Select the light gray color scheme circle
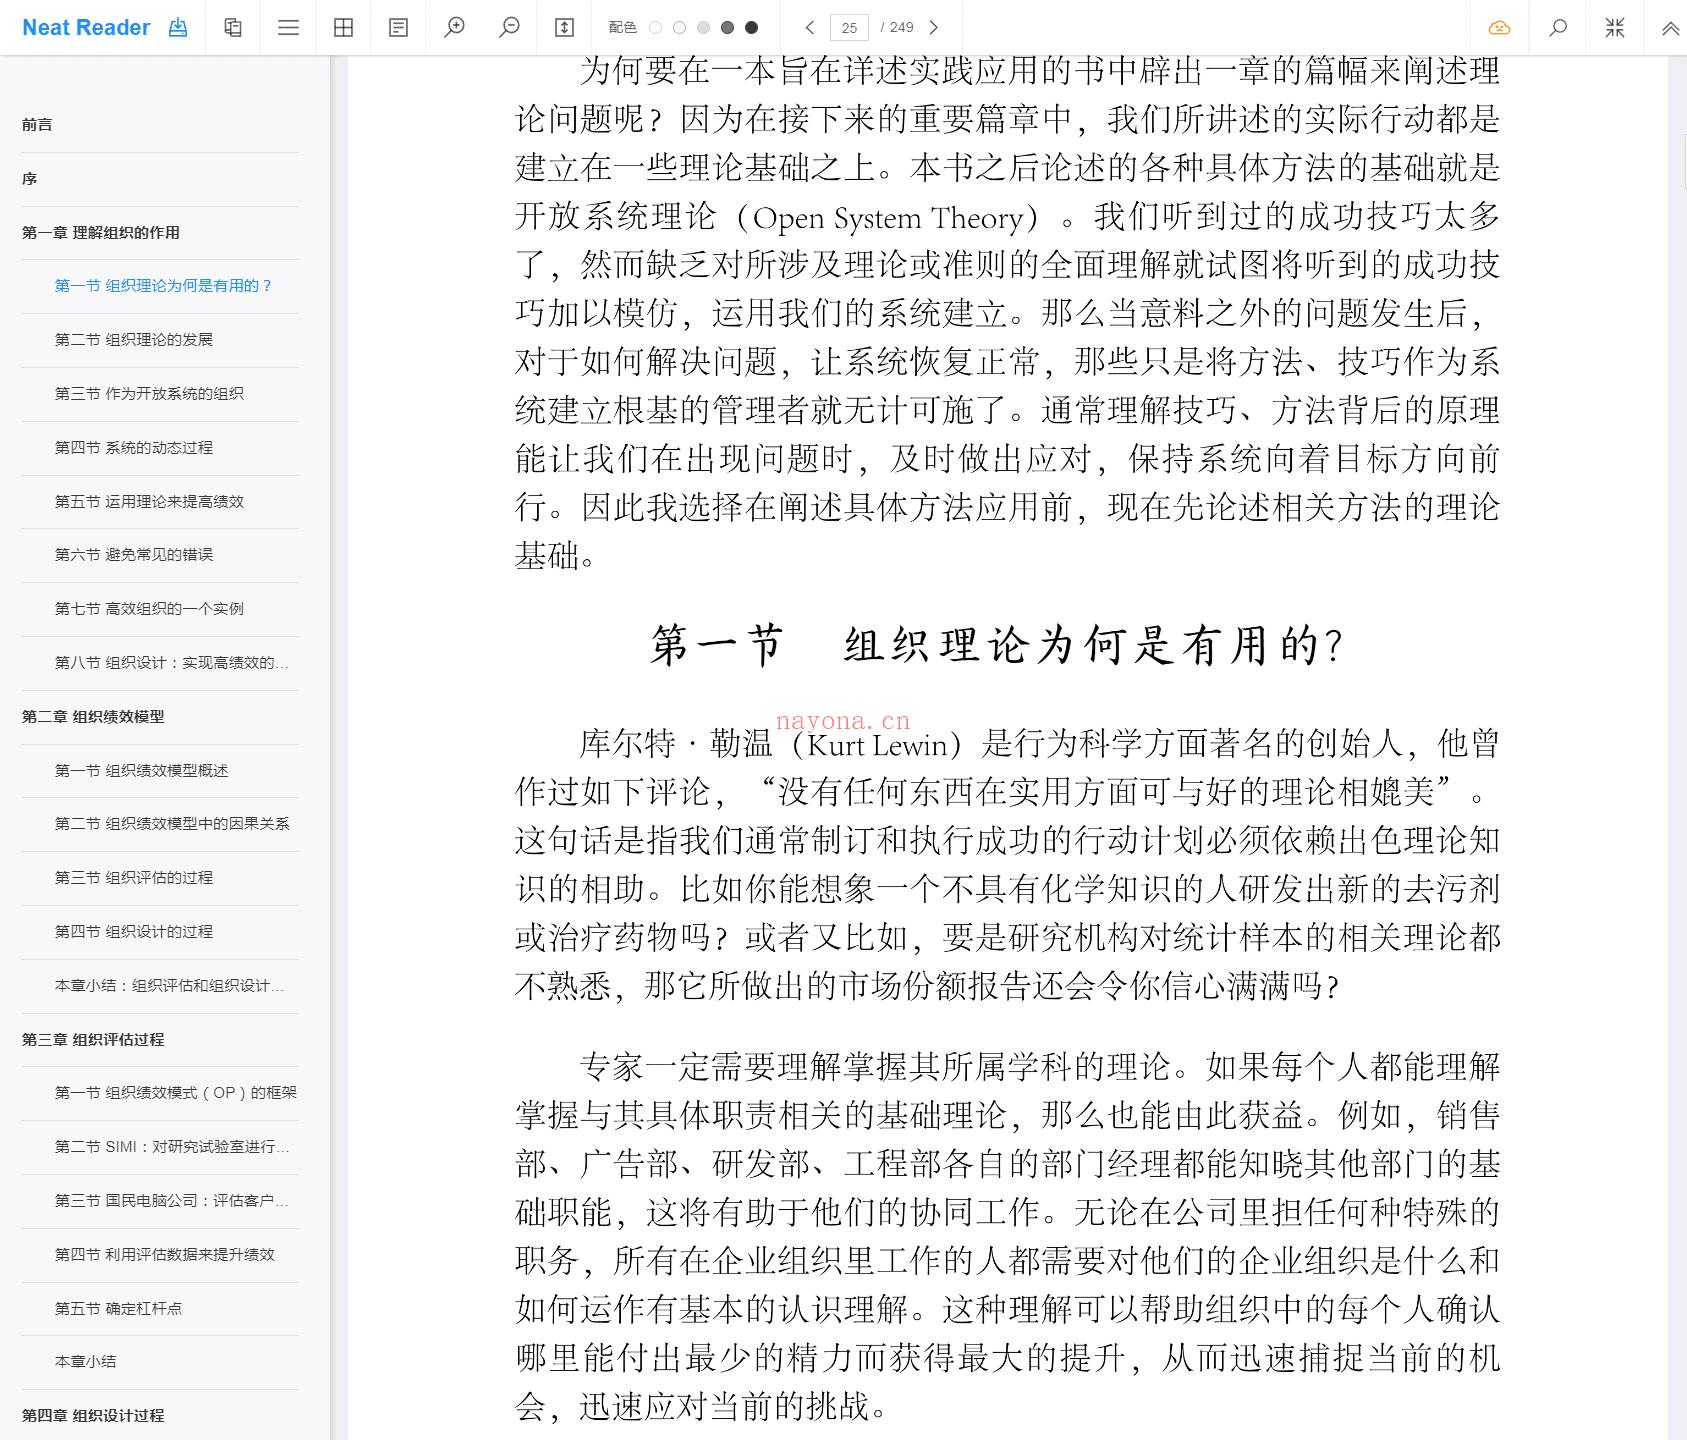Screen dimensions: 1687x1440 703,28
